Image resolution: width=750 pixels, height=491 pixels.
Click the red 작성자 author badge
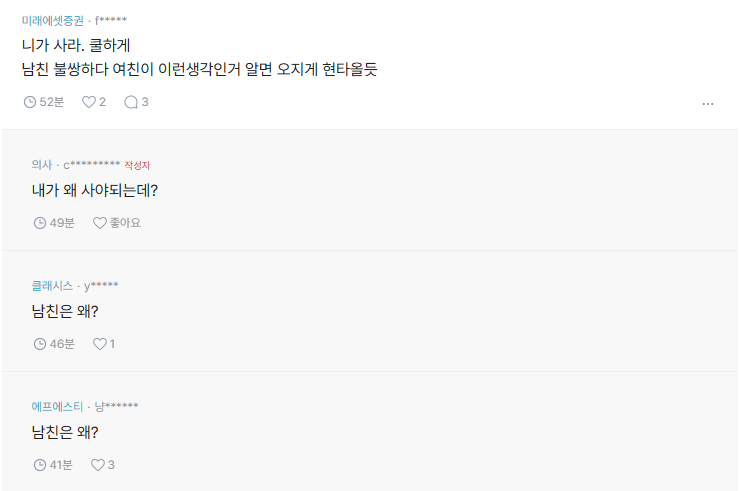tap(137, 165)
